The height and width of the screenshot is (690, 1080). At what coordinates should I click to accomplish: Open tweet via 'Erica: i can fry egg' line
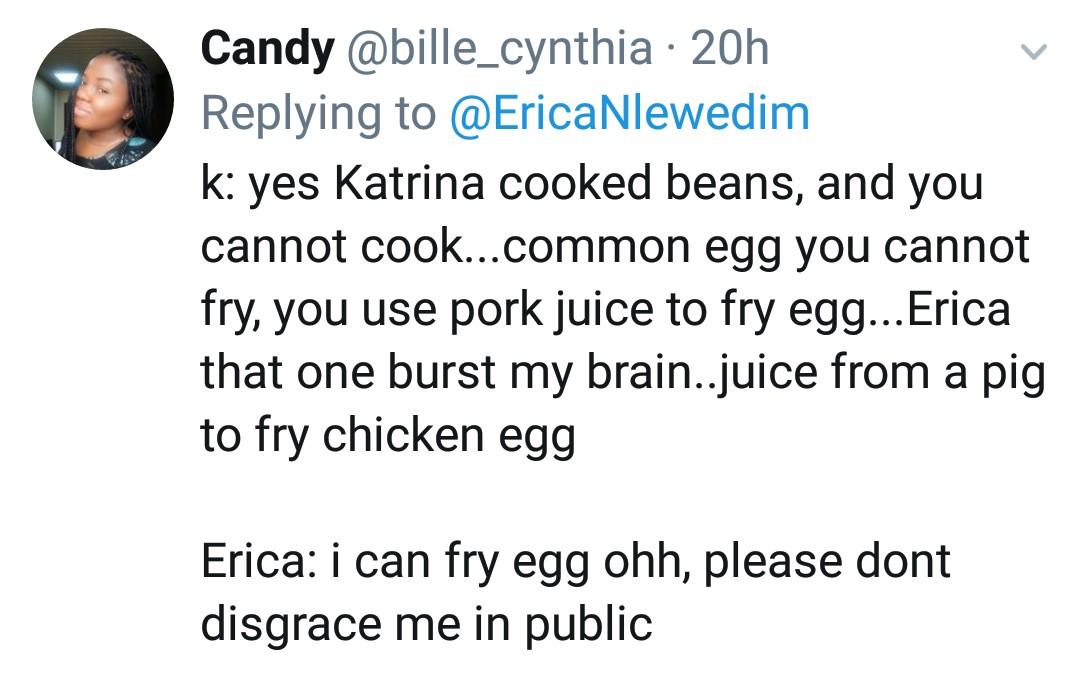coord(576,562)
